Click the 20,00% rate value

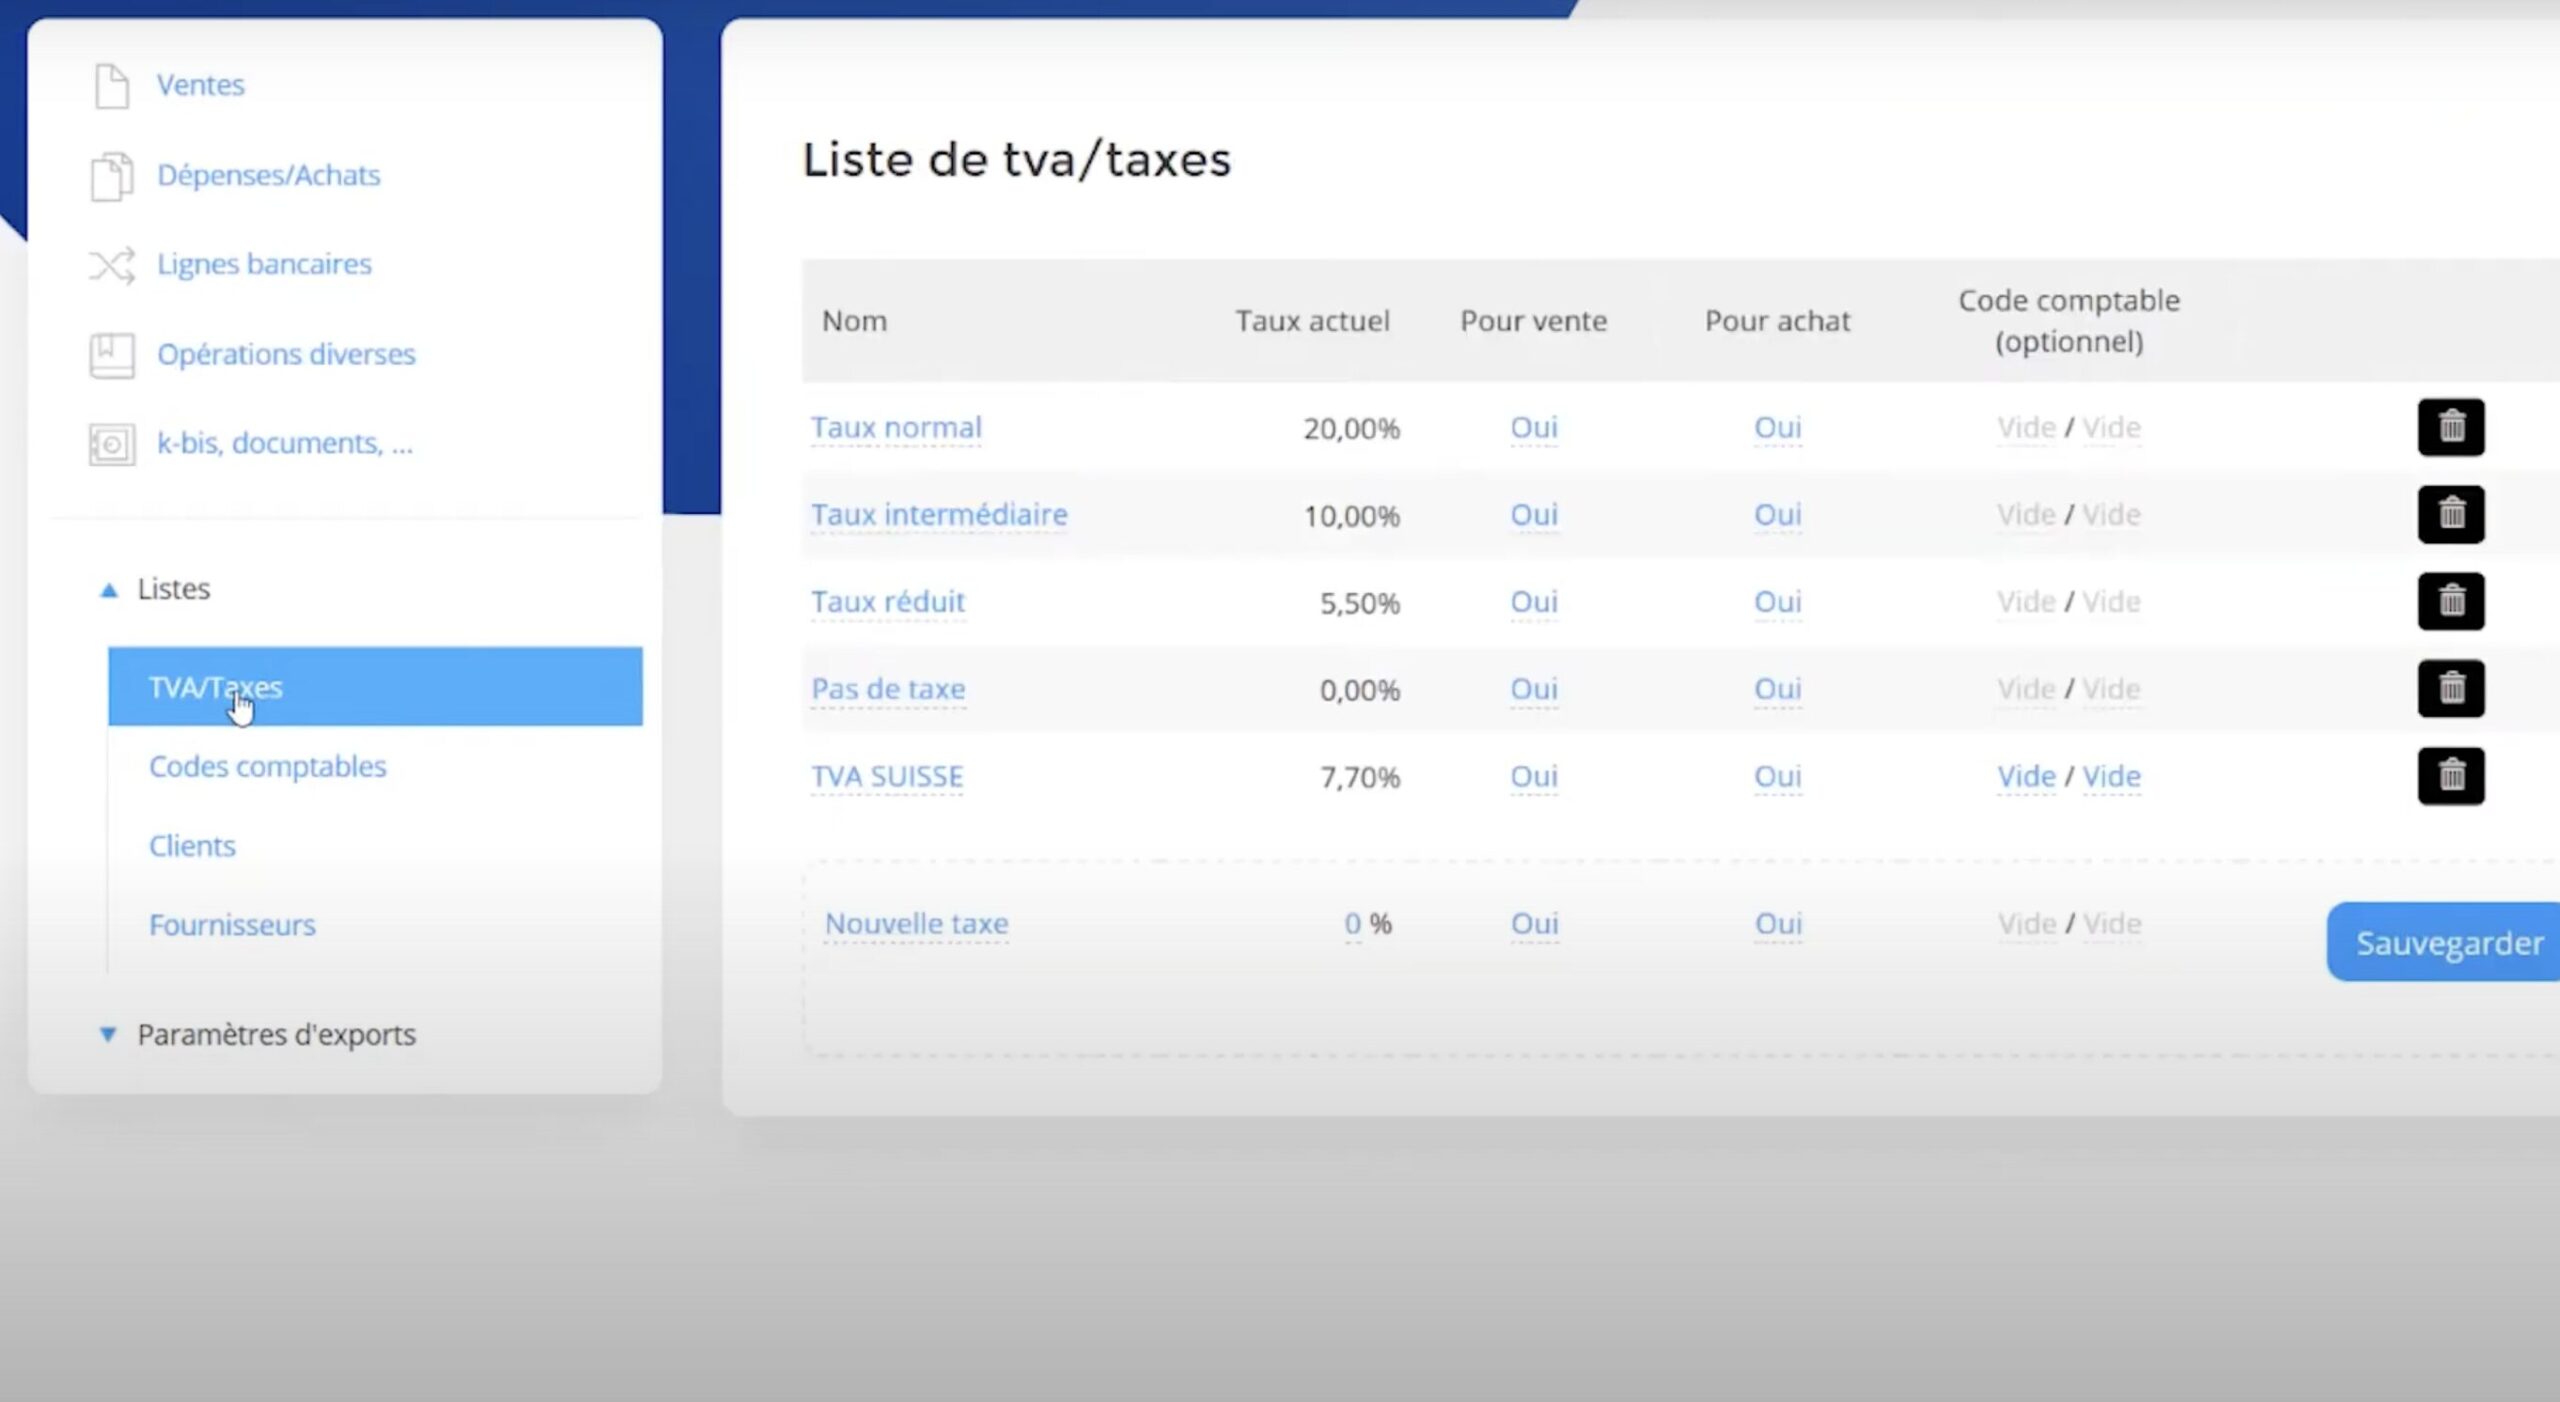(1351, 429)
